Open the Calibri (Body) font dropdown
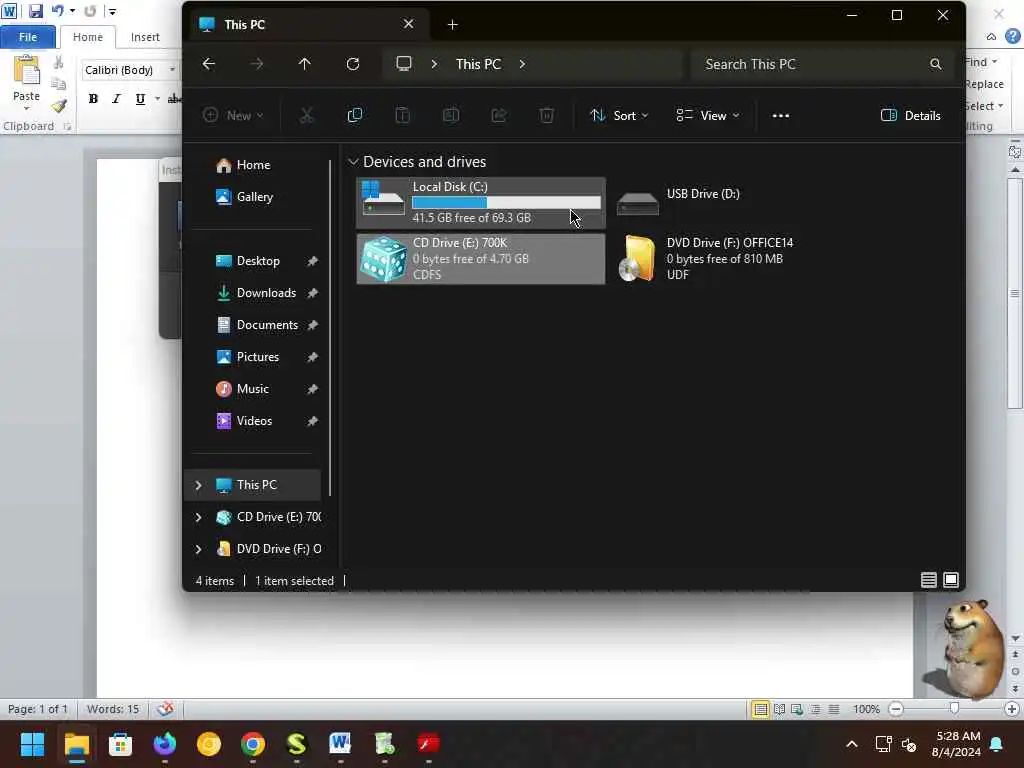This screenshot has height=768, width=1024. point(172,70)
